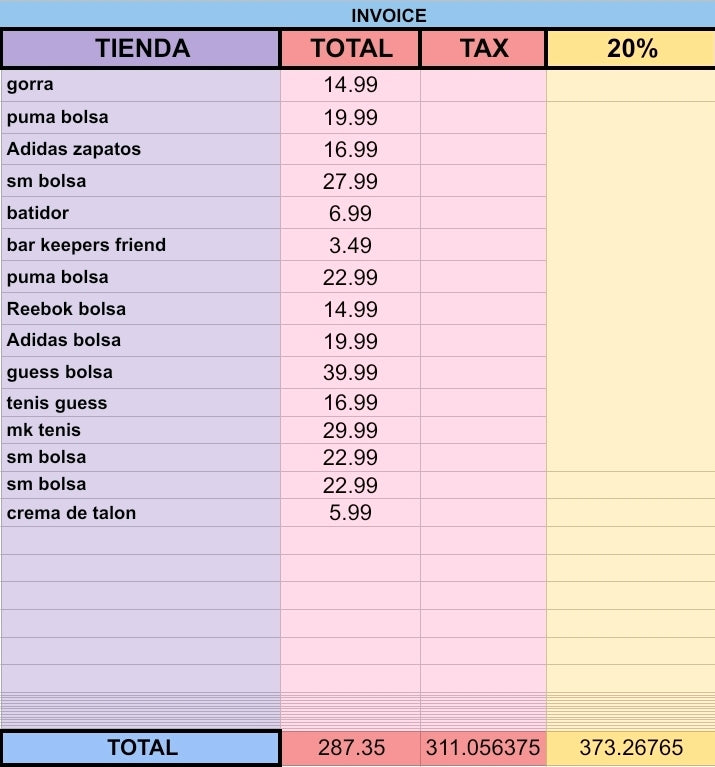Click the blue TOTAL label cell
Screen dimensions: 715x767
(141, 747)
